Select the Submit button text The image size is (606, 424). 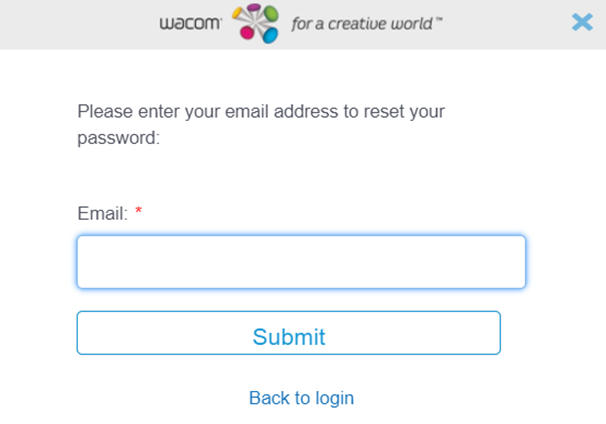(x=289, y=337)
